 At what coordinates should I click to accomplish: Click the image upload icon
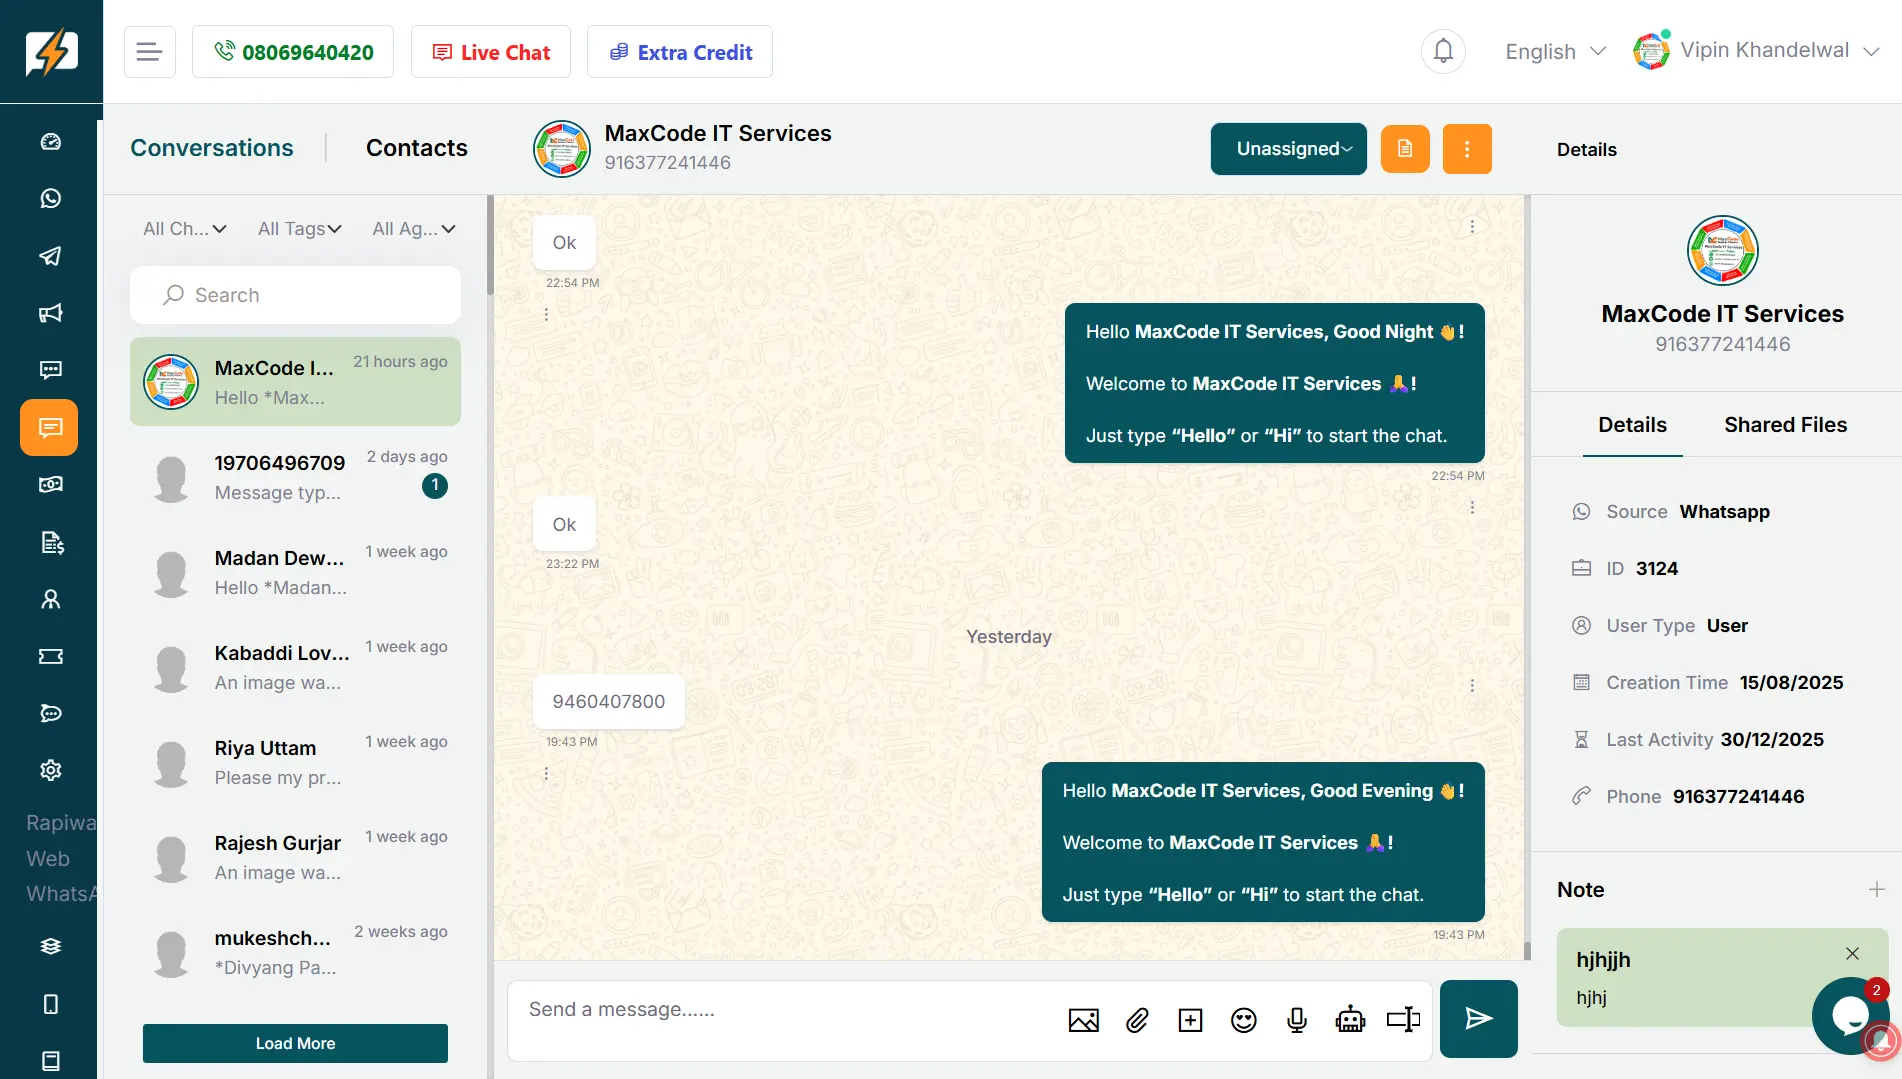click(x=1083, y=1020)
